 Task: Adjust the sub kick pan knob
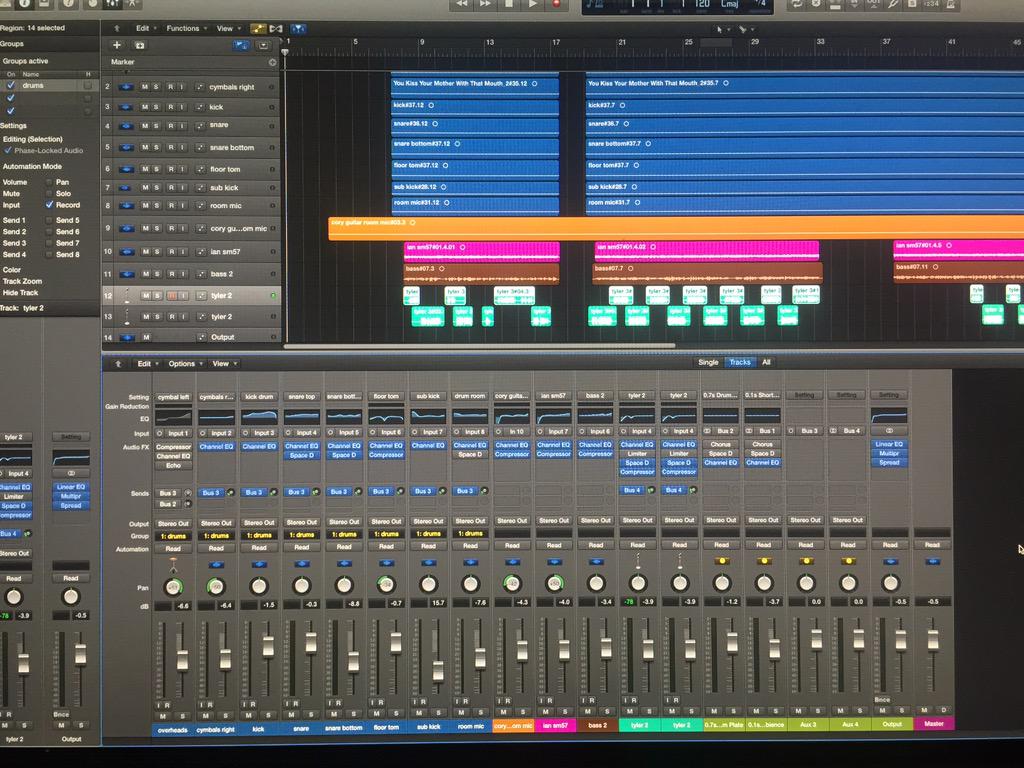(x=428, y=584)
